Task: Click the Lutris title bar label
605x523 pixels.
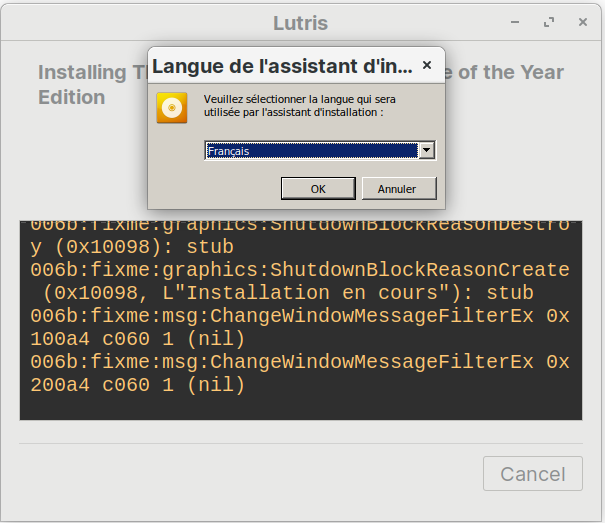Action: pos(300,22)
